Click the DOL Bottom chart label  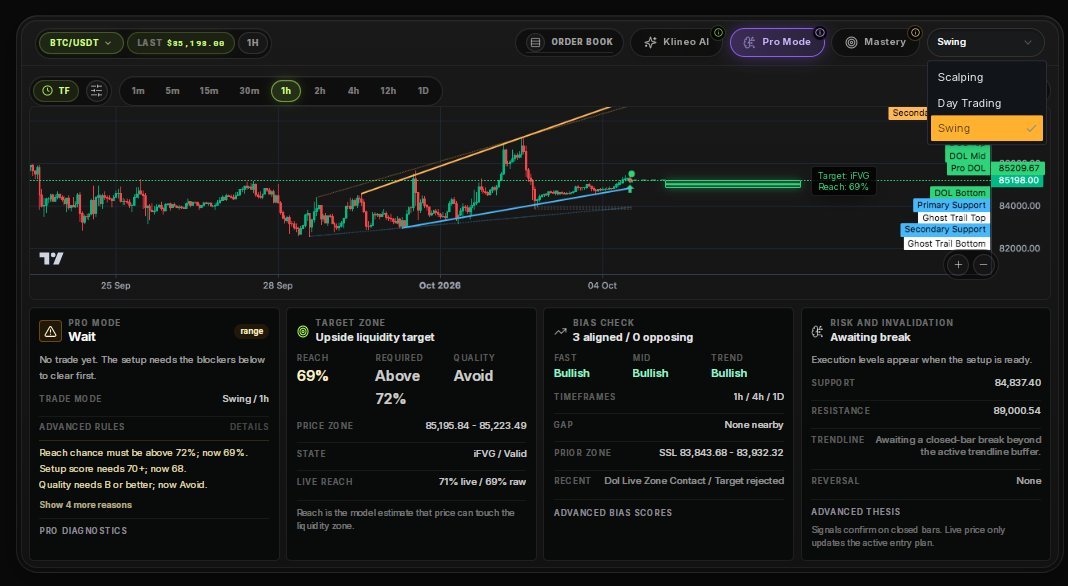coord(960,193)
